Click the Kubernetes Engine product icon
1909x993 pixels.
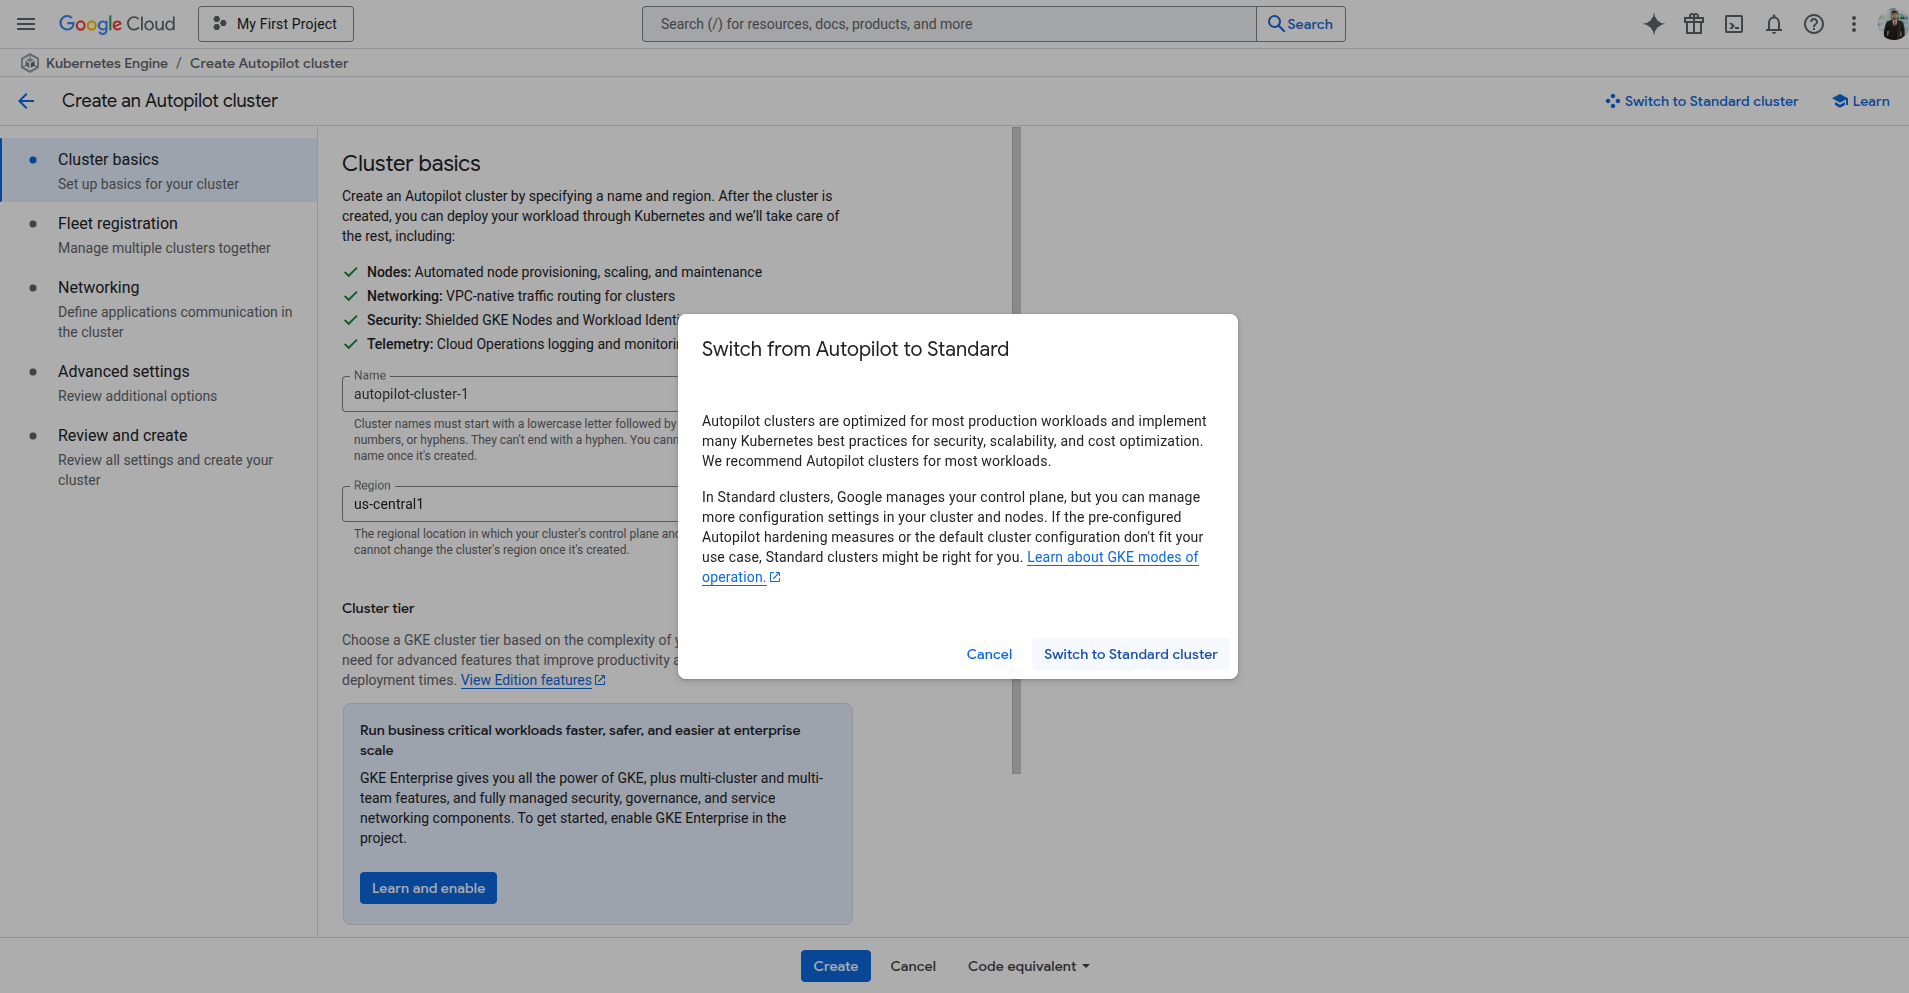(x=30, y=63)
